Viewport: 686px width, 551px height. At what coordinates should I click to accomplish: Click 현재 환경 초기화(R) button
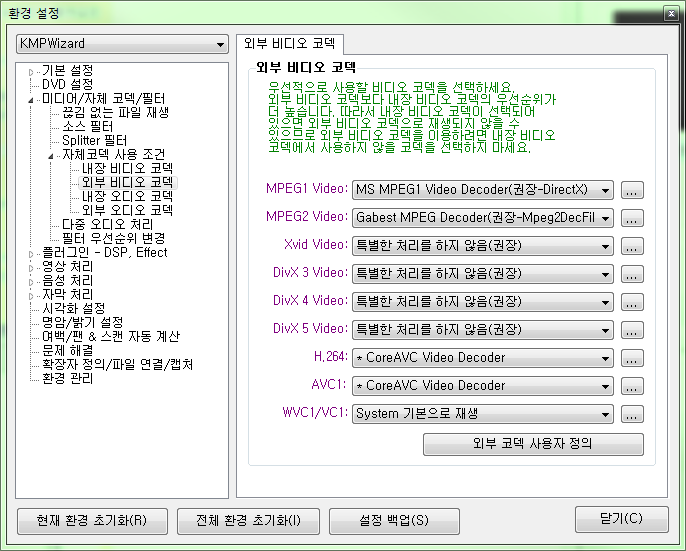(92, 521)
